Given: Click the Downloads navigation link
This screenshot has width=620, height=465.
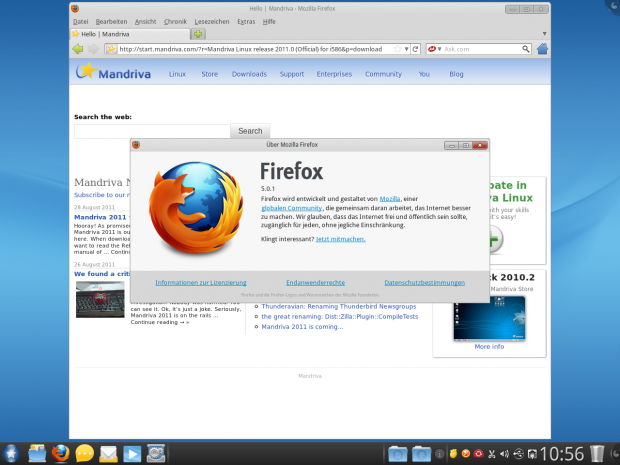Looking at the screenshot, I should point(250,74).
